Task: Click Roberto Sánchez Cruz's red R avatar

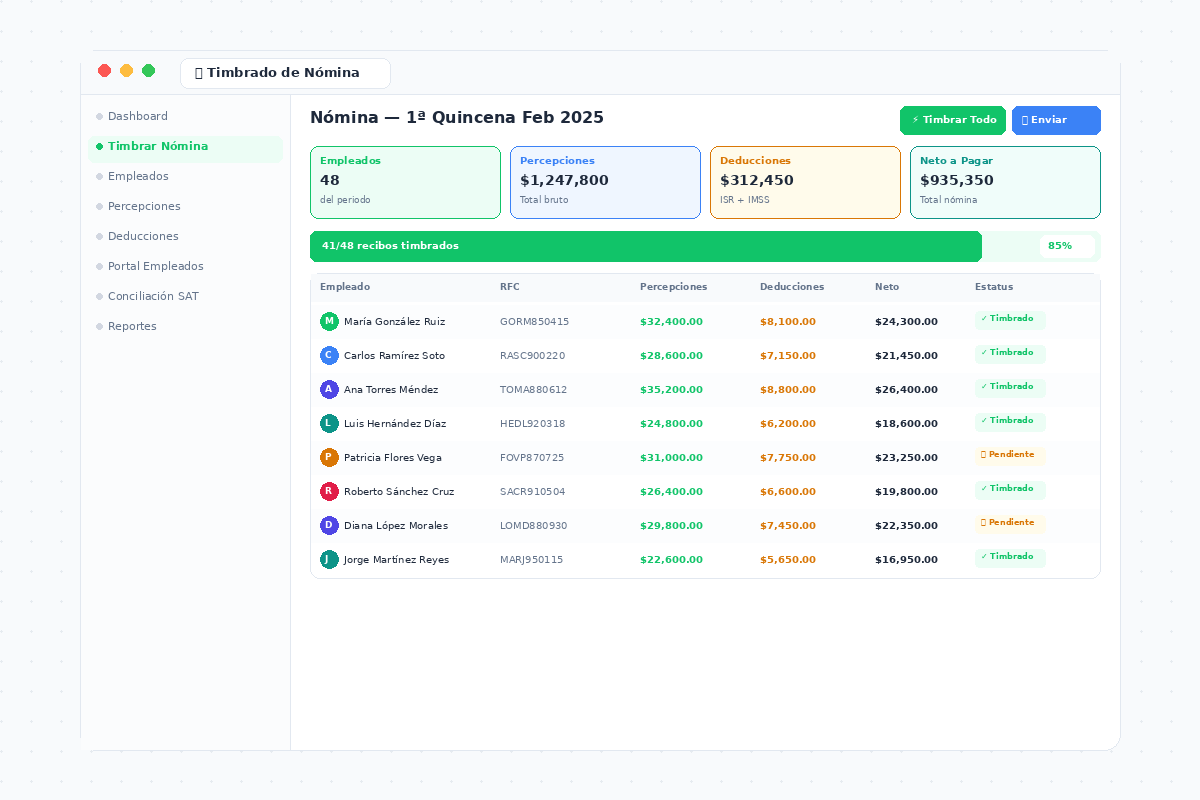Action: (x=329, y=491)
